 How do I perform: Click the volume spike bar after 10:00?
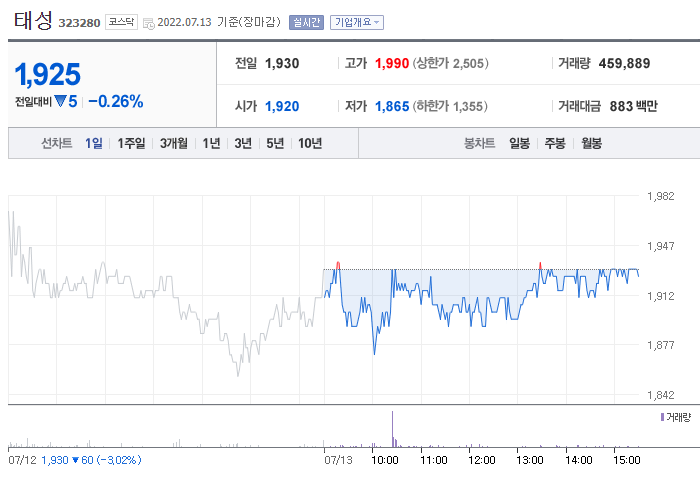392,429
